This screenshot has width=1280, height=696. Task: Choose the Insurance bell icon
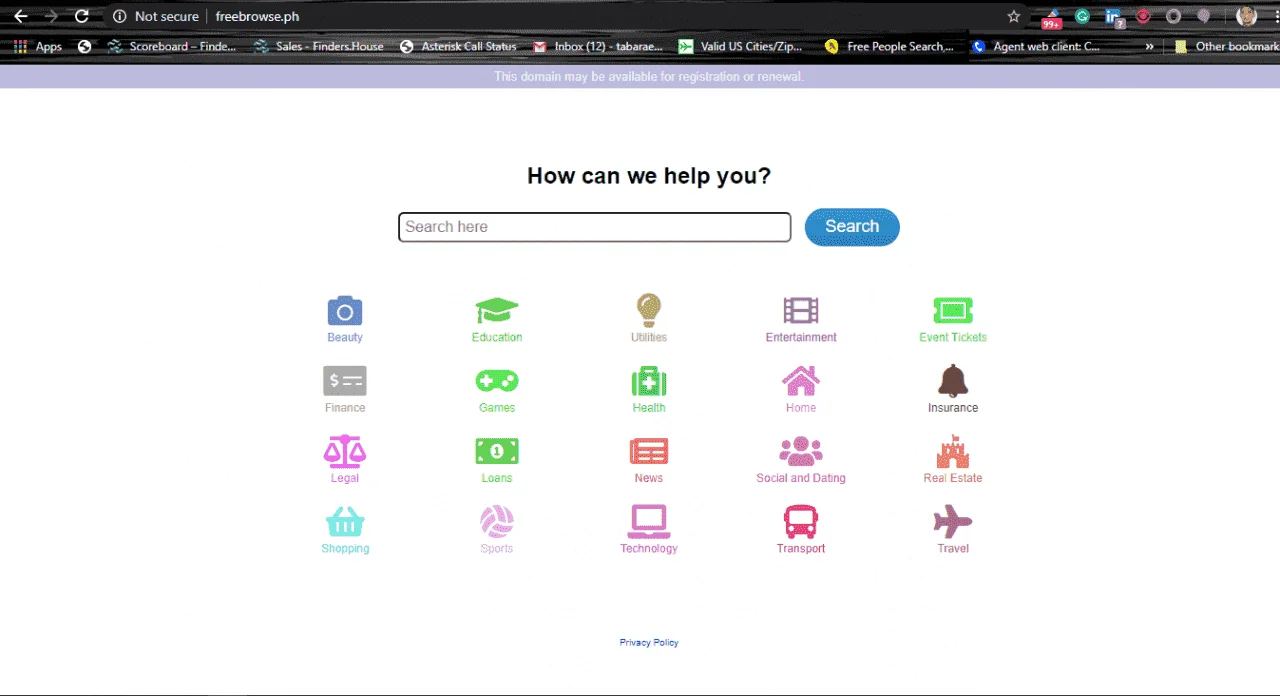click(953, 381)
